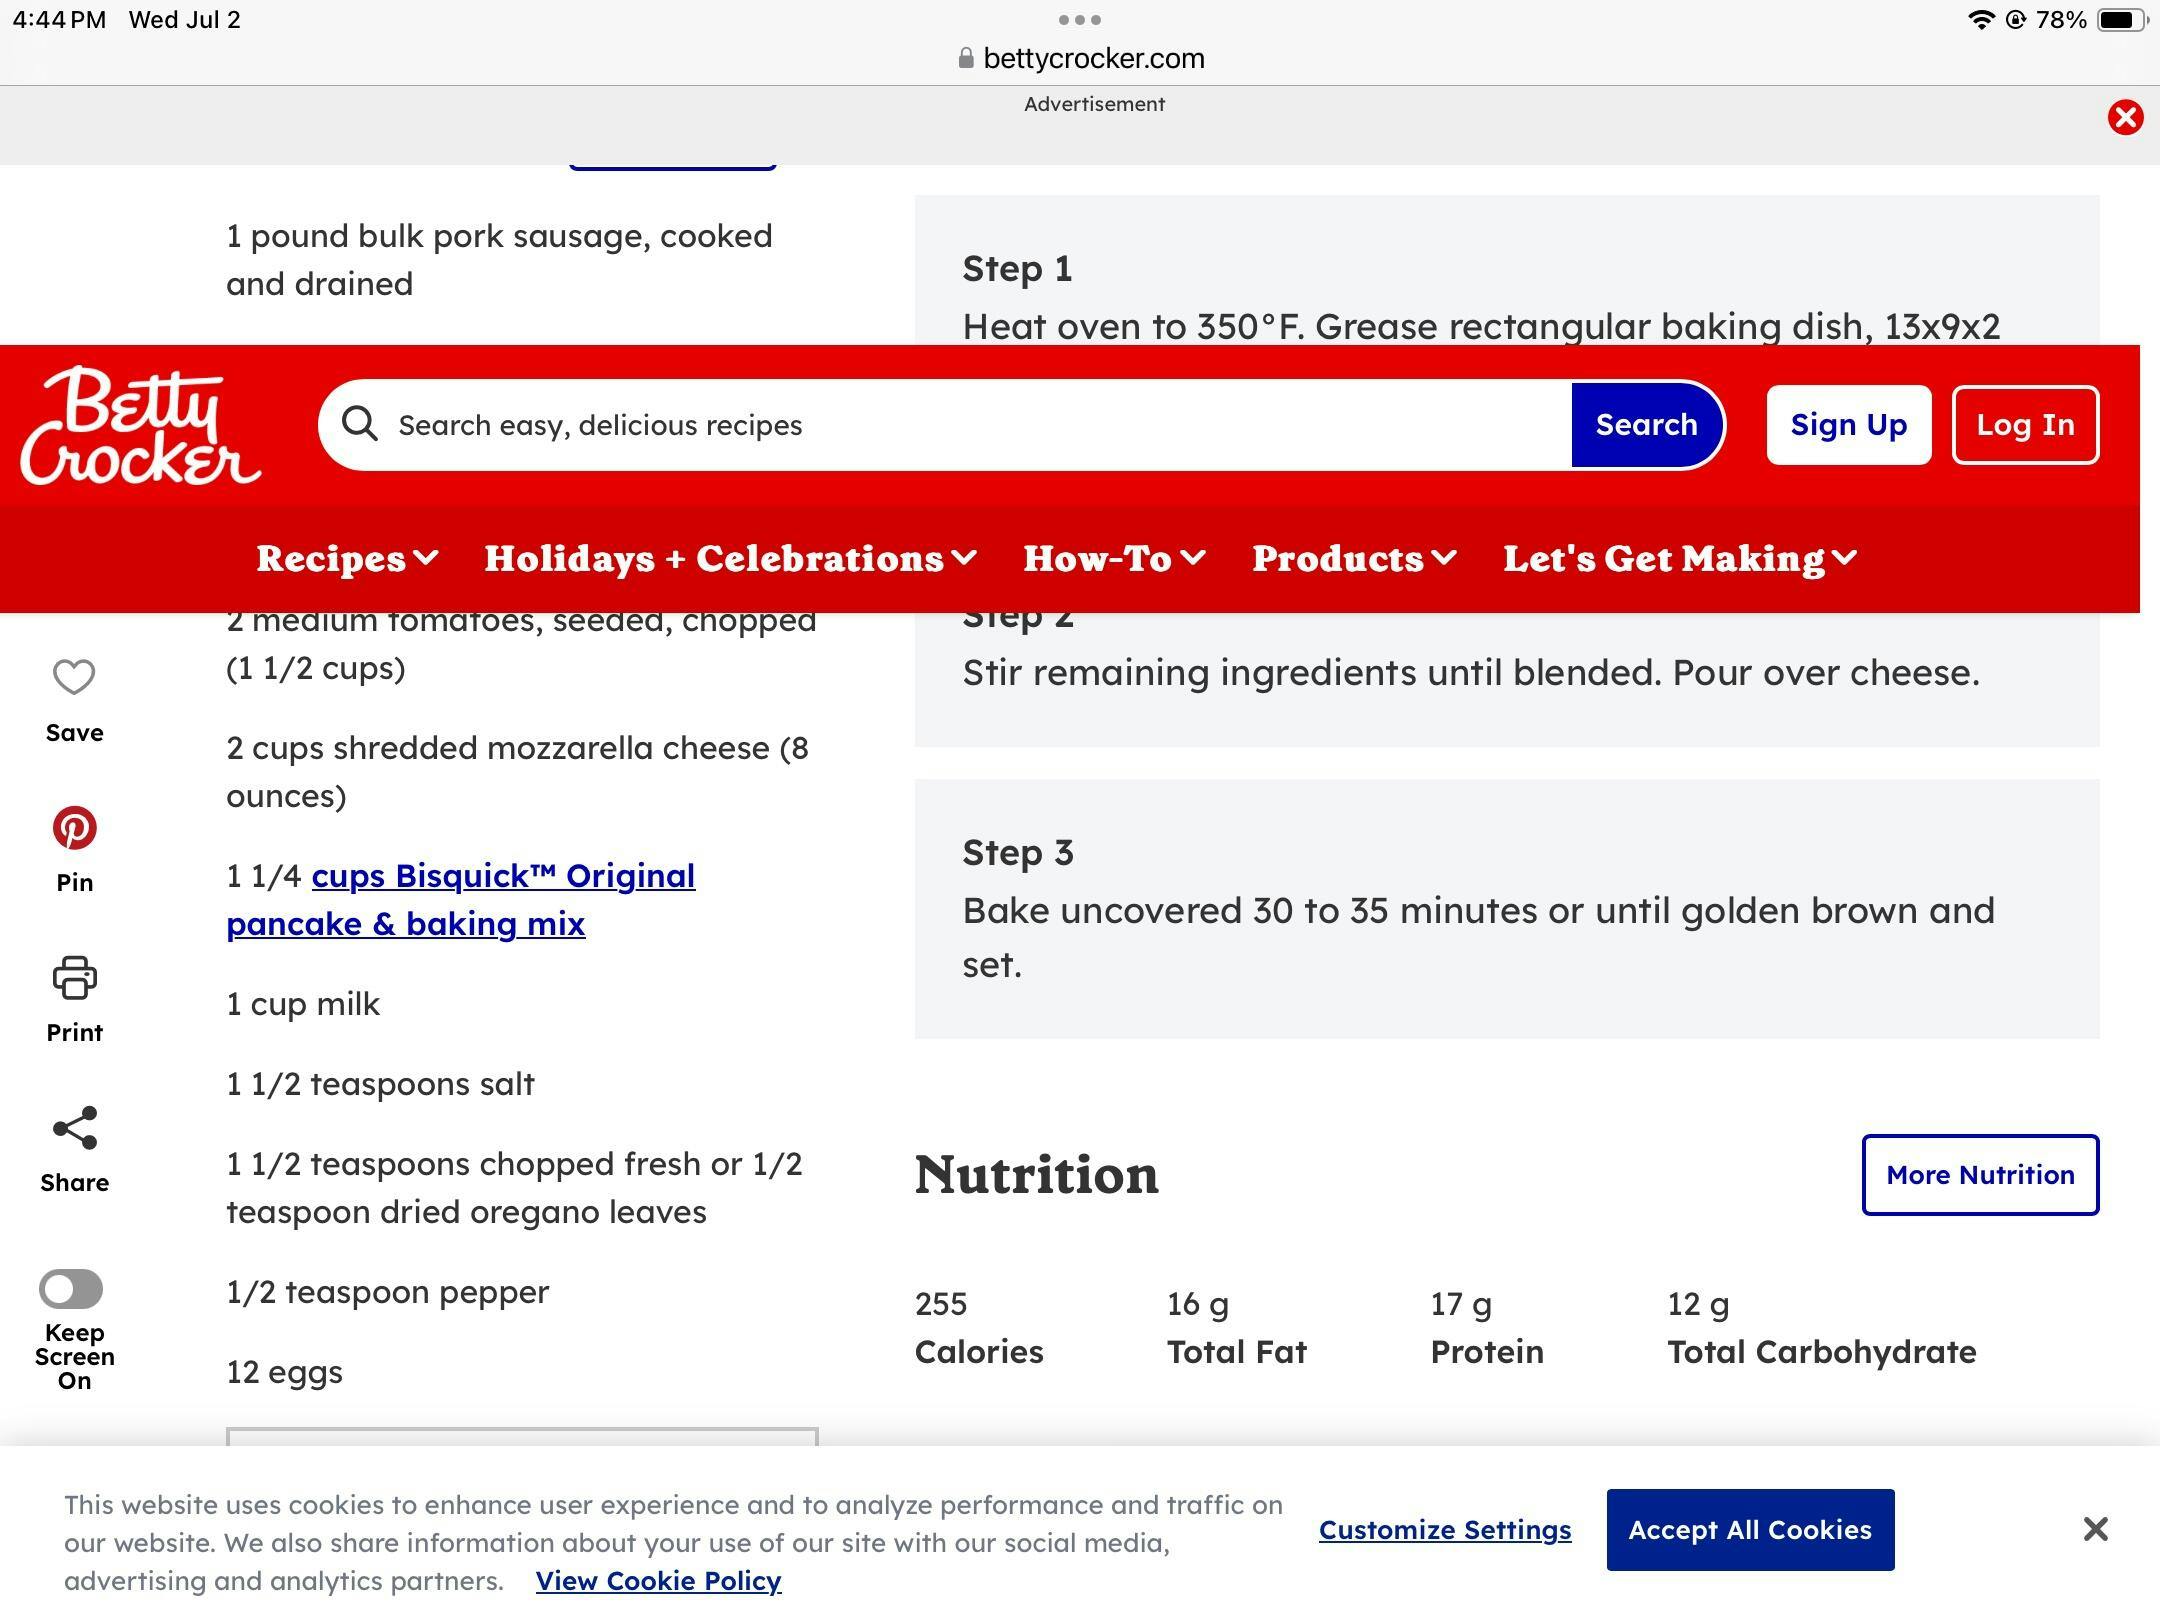
Task: Click the '16 g Total Fat' value
Action: pos(1236,1327)
